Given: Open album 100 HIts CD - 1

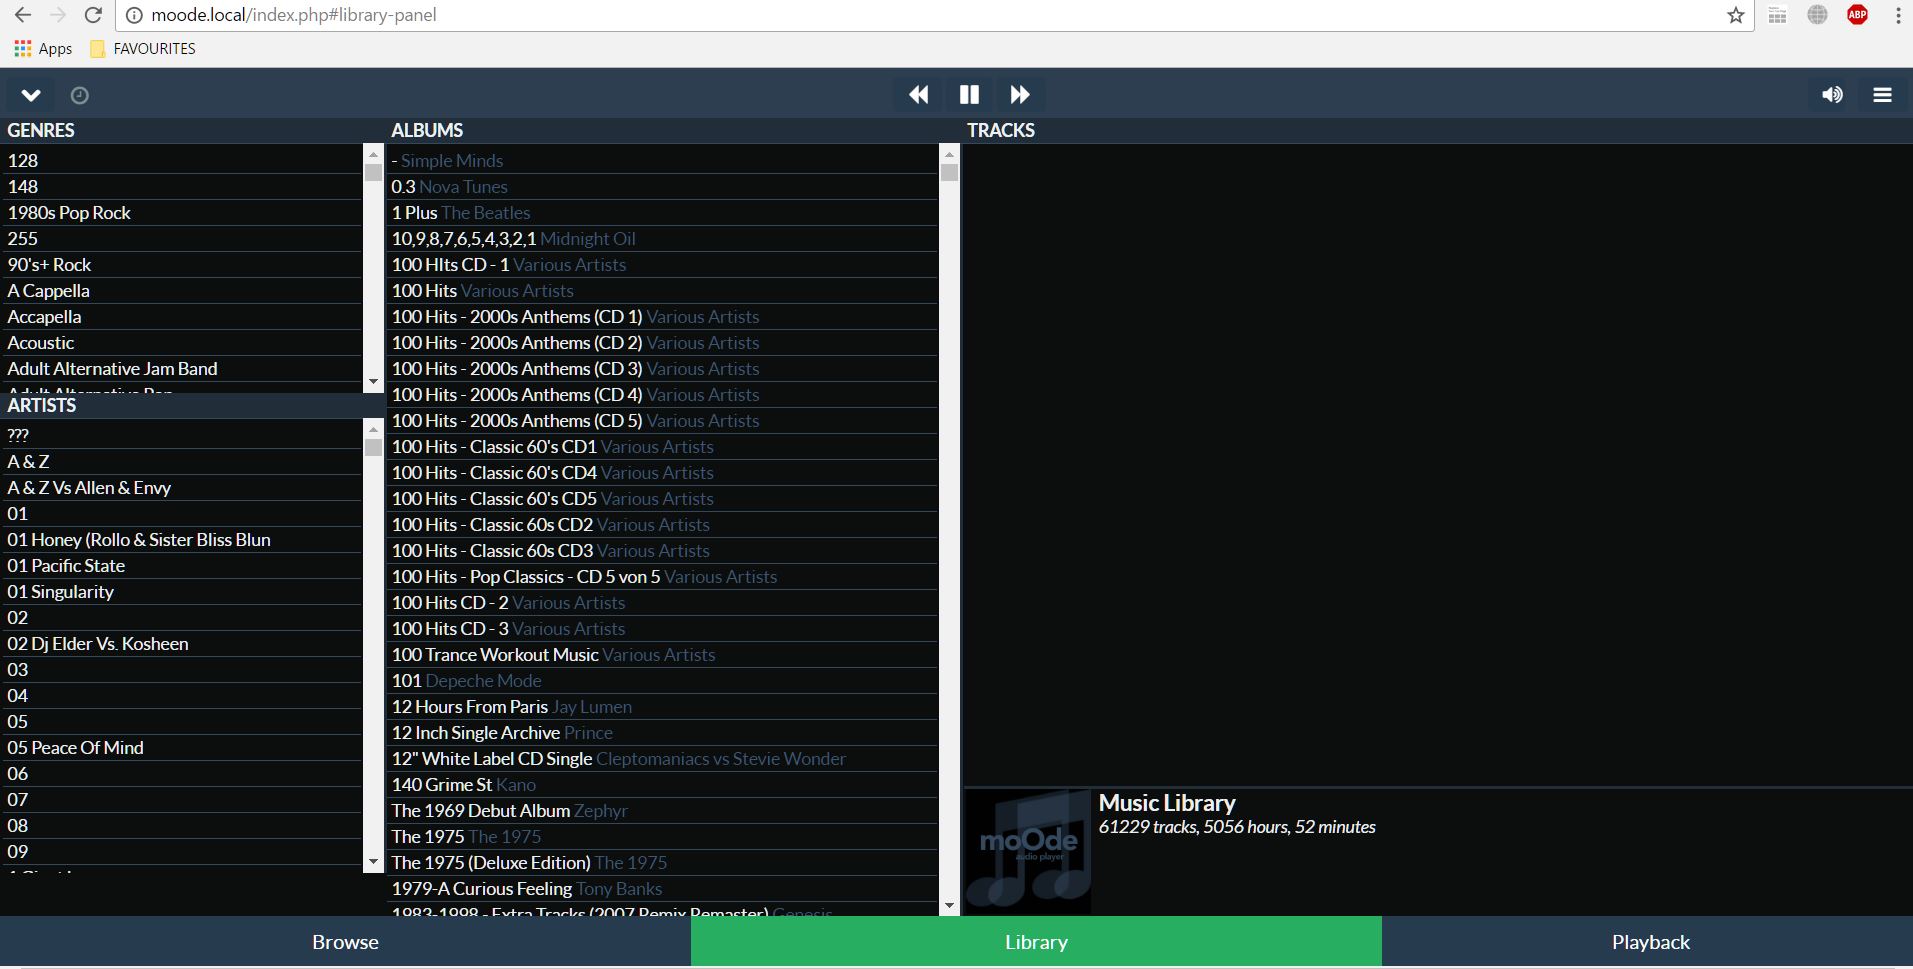Looking at the screenshot, I should tap(662, 264).
